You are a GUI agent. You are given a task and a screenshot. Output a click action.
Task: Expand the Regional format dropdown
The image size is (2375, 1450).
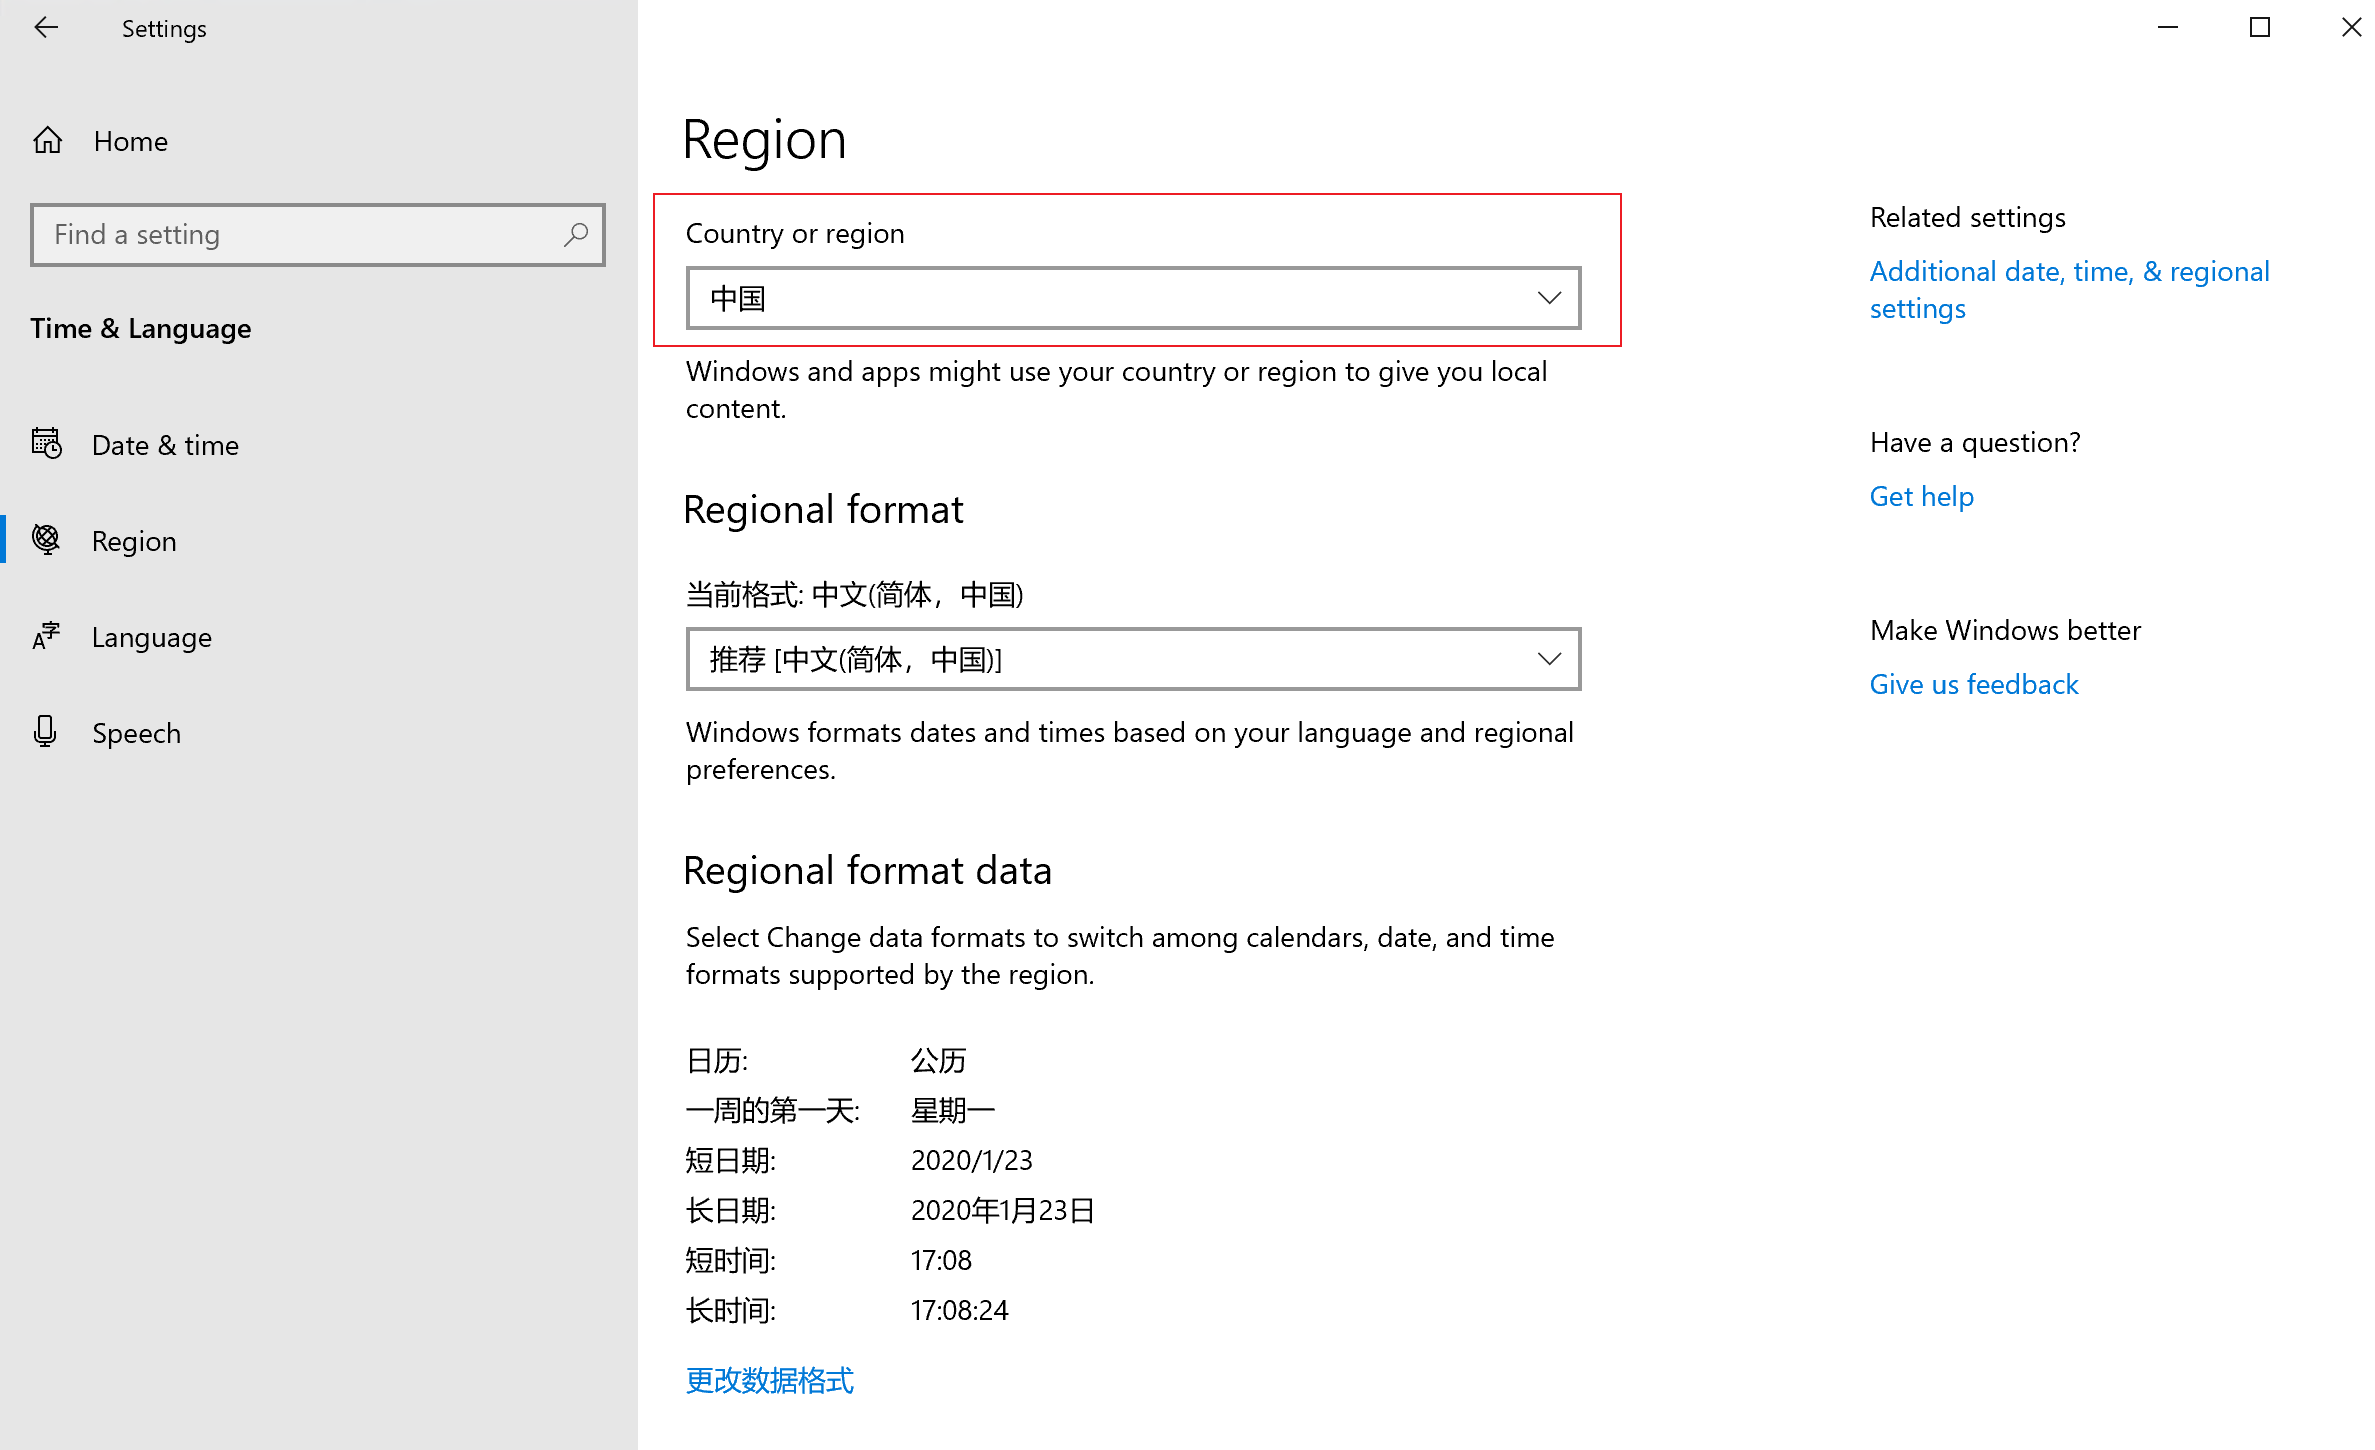[1132, 659]
